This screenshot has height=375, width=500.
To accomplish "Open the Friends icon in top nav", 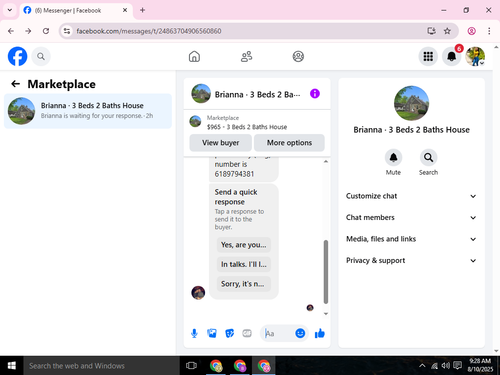I will click(x=246, y=56).
